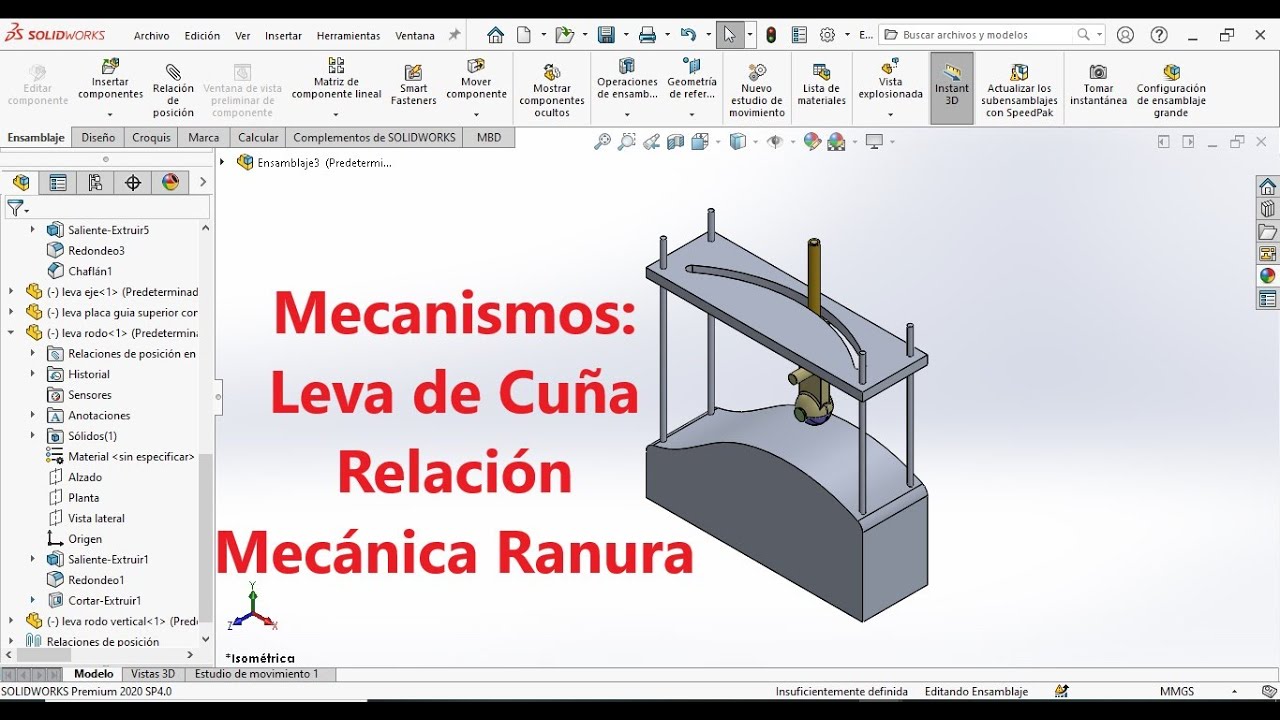Select Matriz de componente lineal tool
Image resolution: width=1280 pixels, height=720 pixels.
point(336,80)
